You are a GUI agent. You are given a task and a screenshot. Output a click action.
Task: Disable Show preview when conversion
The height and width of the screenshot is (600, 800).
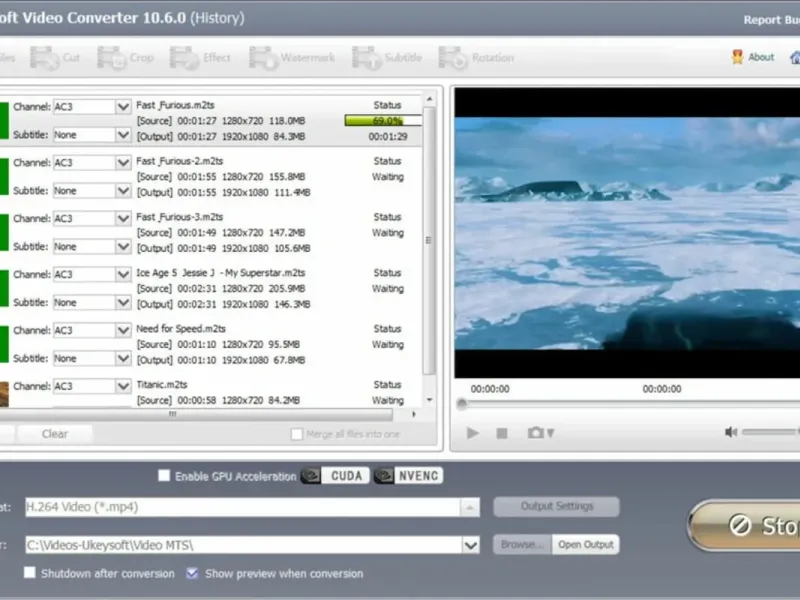(x=192, y=573)
